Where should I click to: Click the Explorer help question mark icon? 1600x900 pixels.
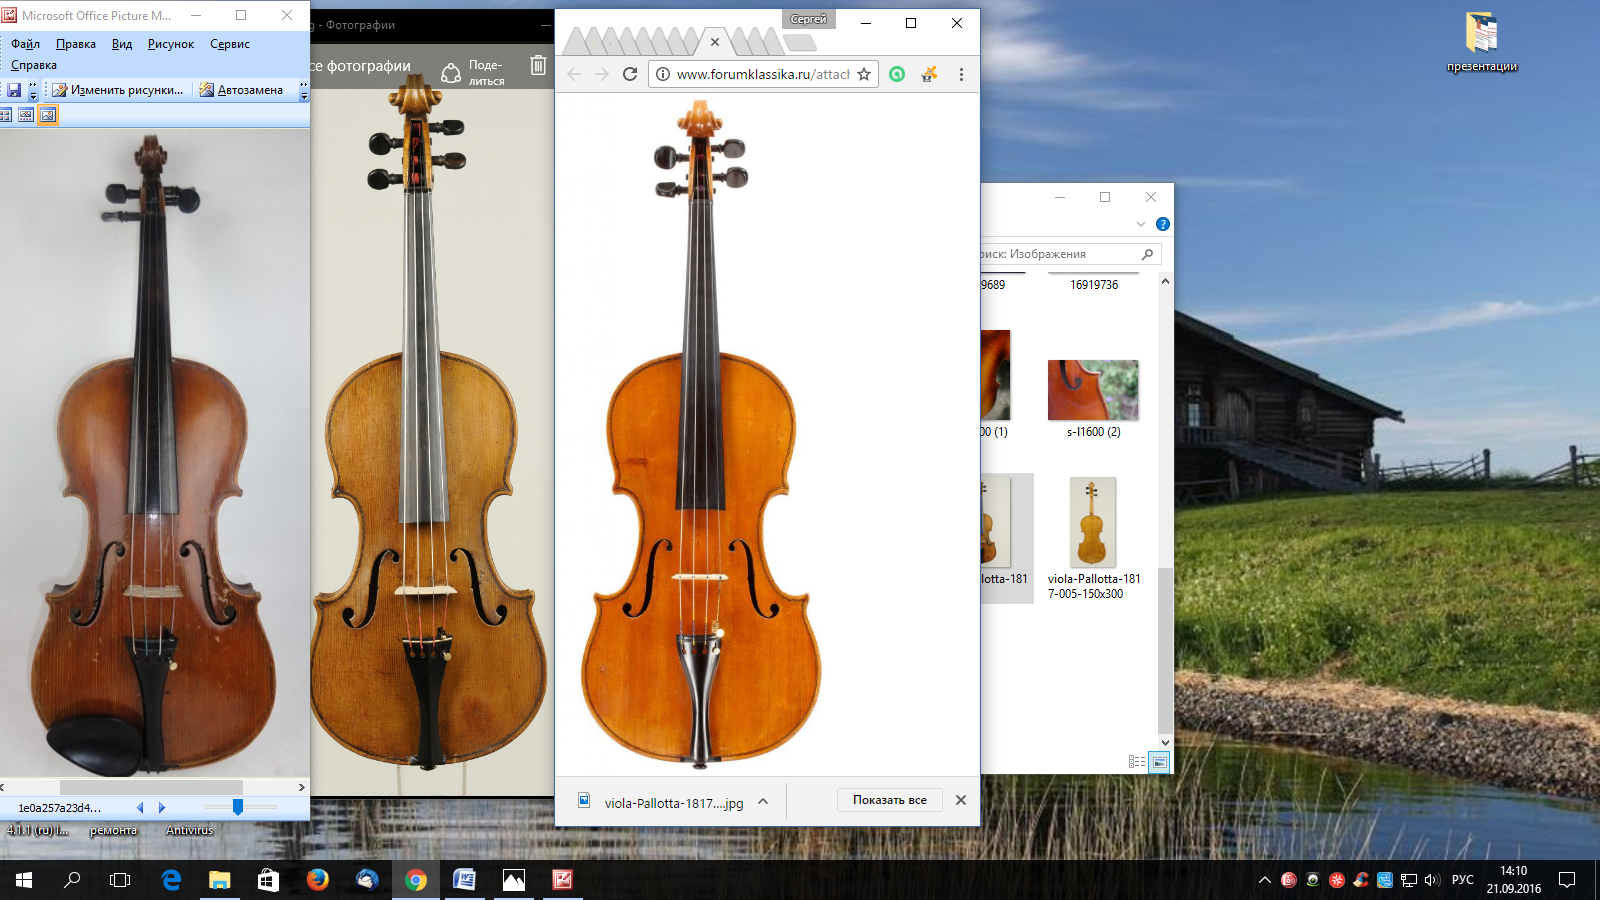(1162, 224)
